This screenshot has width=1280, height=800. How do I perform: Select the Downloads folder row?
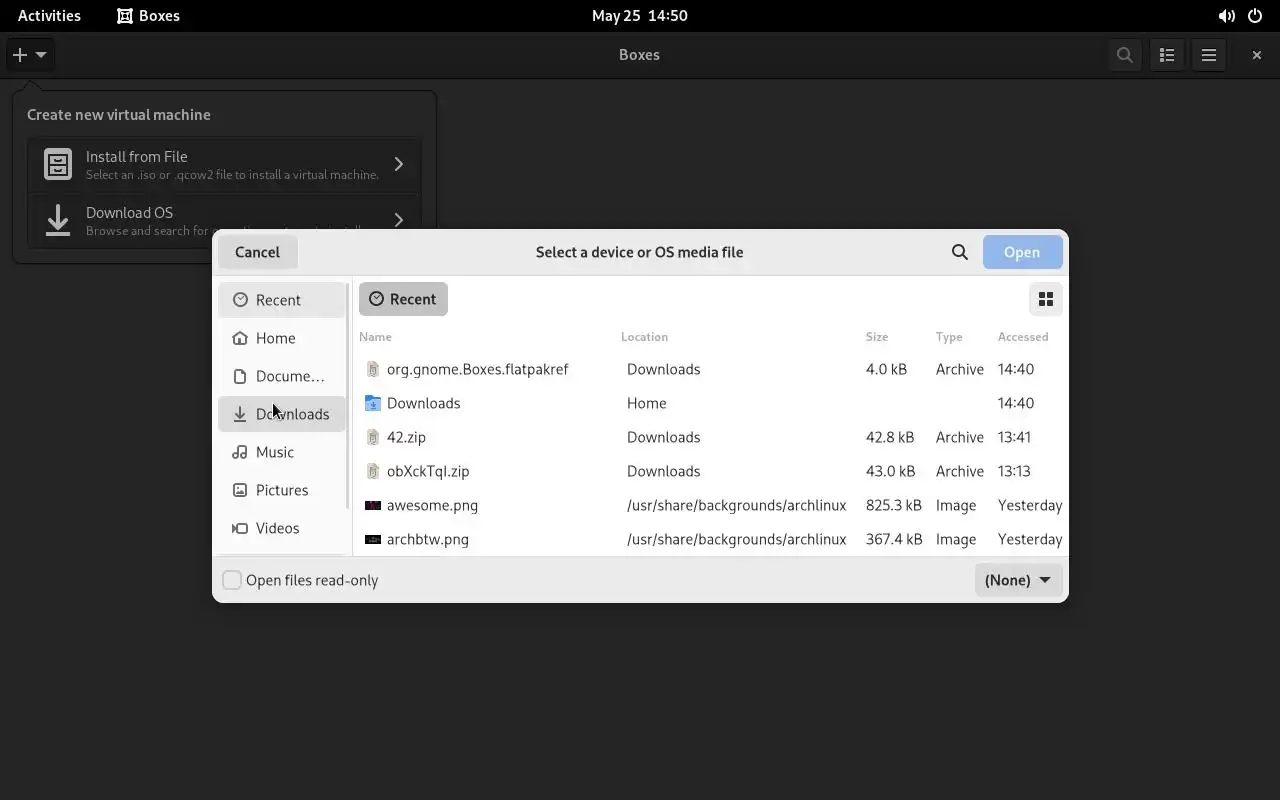[x=710, y=403]
